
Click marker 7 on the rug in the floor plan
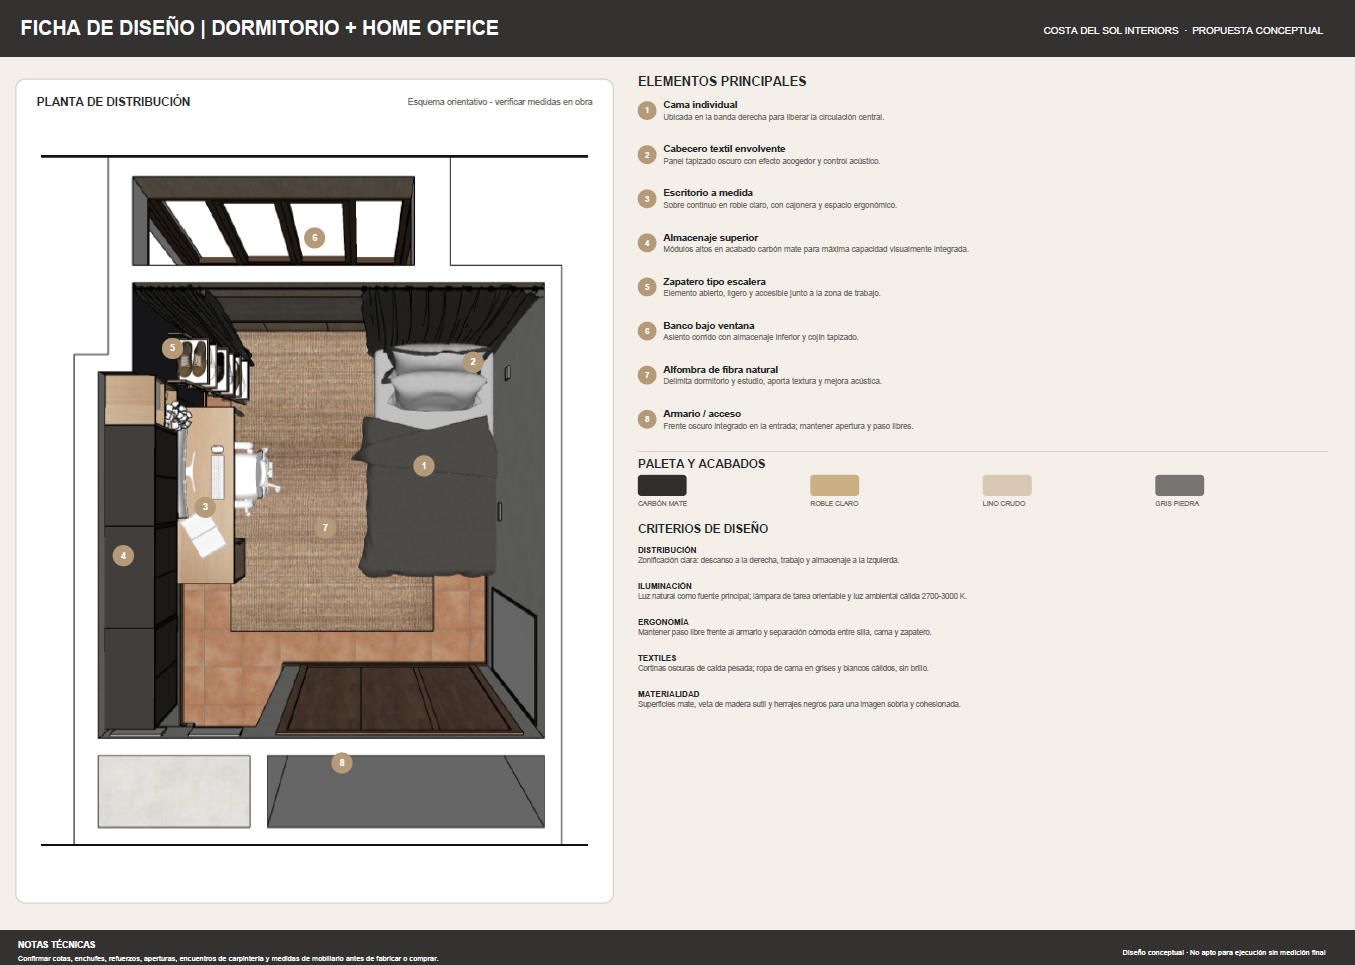[x=325, y=527]
